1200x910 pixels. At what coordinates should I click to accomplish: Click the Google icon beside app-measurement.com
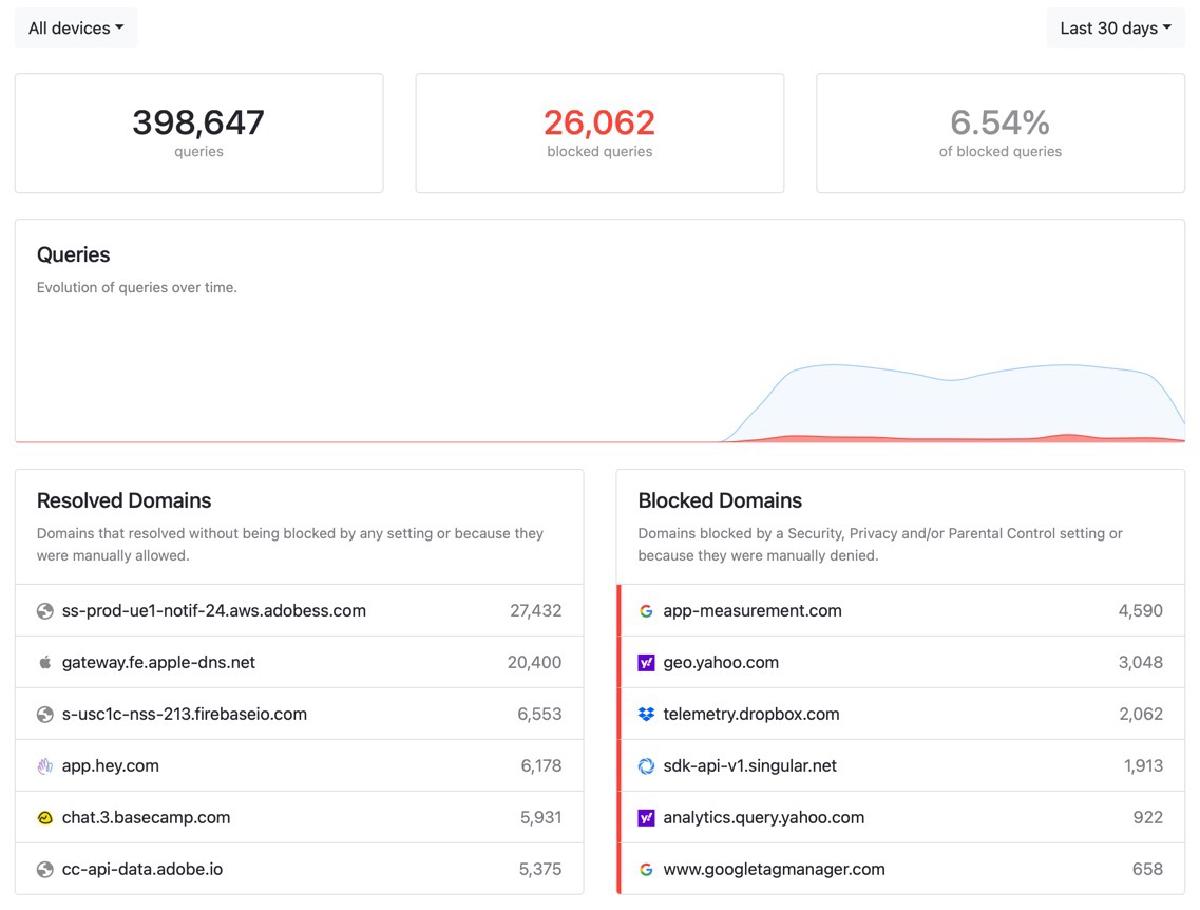(646, 611)
